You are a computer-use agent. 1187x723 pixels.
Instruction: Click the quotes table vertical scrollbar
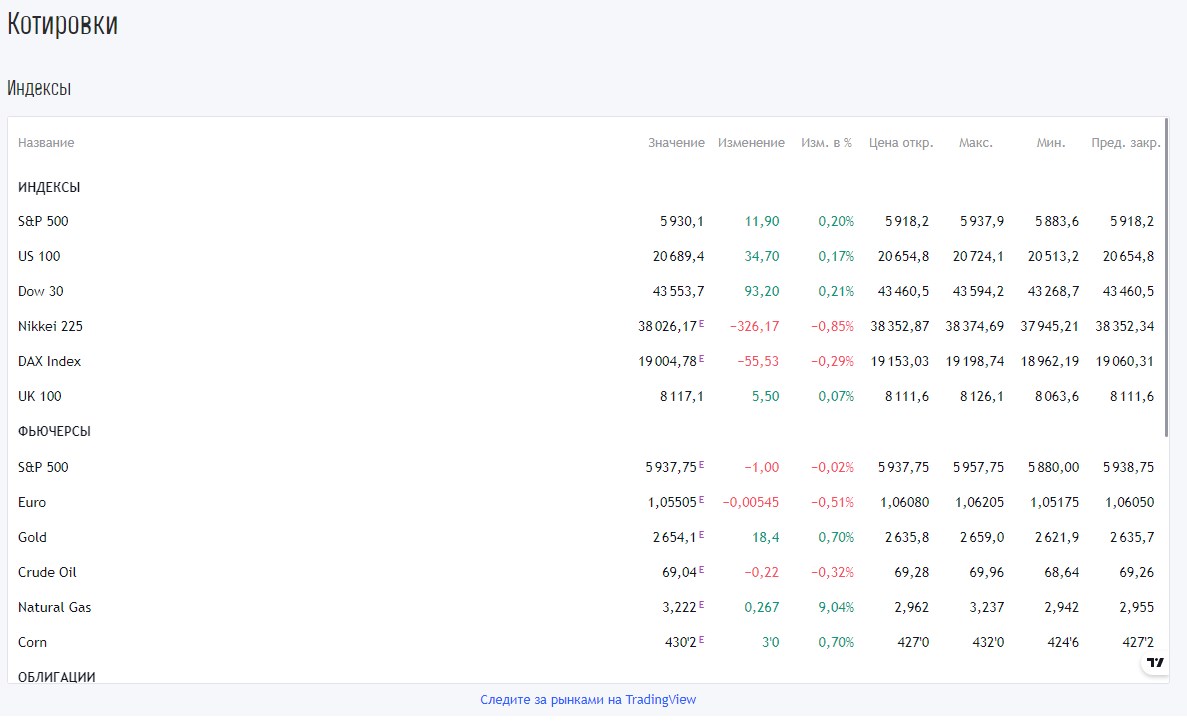(x=1166, y=280)
